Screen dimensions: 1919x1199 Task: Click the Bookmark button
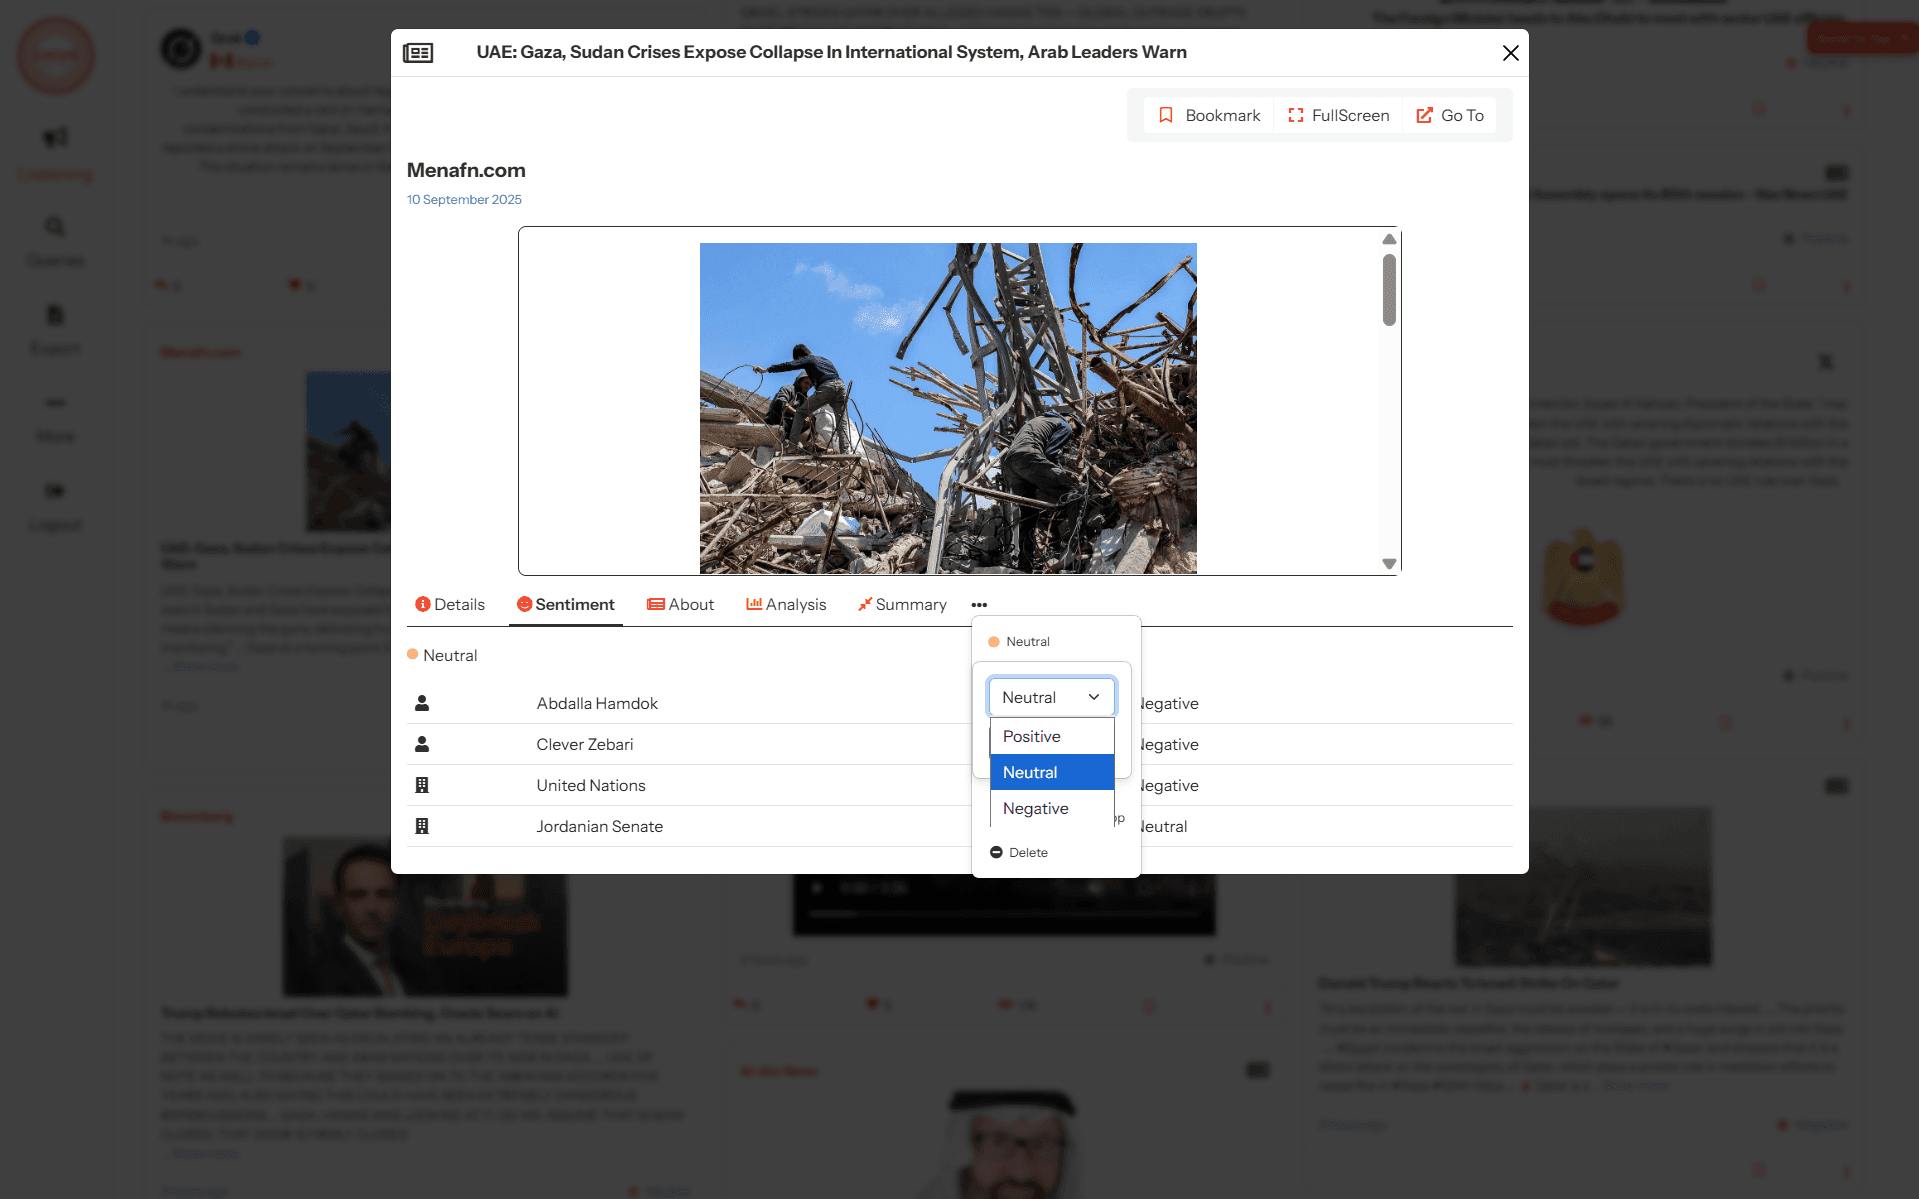pos(1209,115)
